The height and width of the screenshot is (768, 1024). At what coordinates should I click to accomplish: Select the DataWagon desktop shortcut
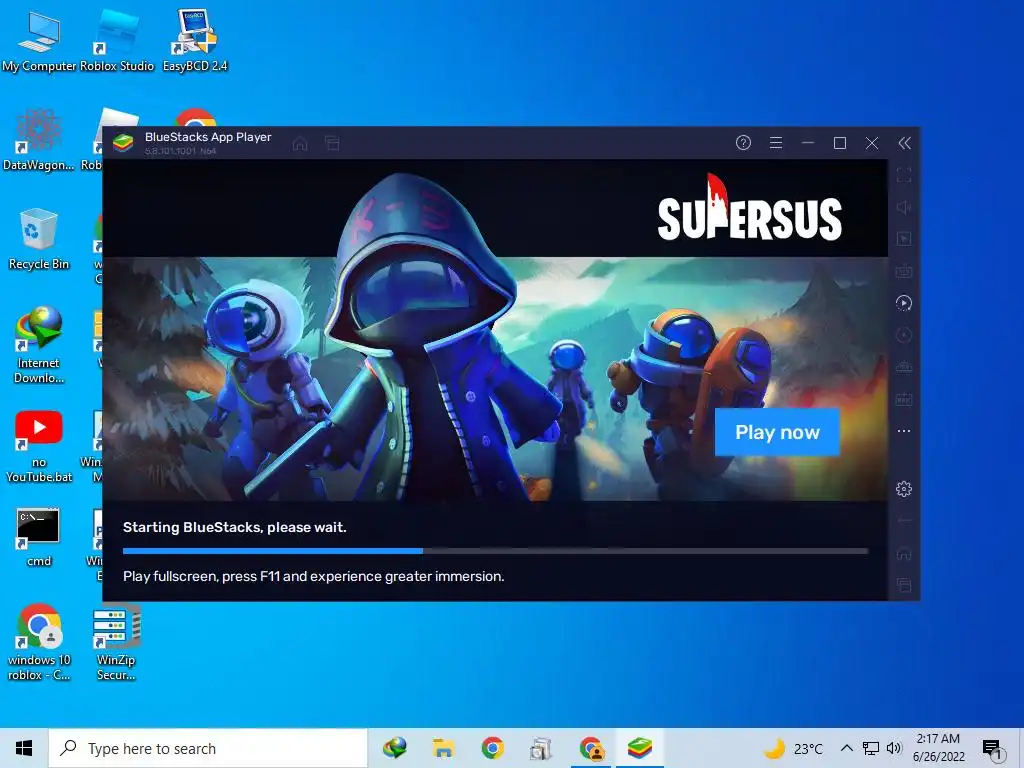[39, 140]
